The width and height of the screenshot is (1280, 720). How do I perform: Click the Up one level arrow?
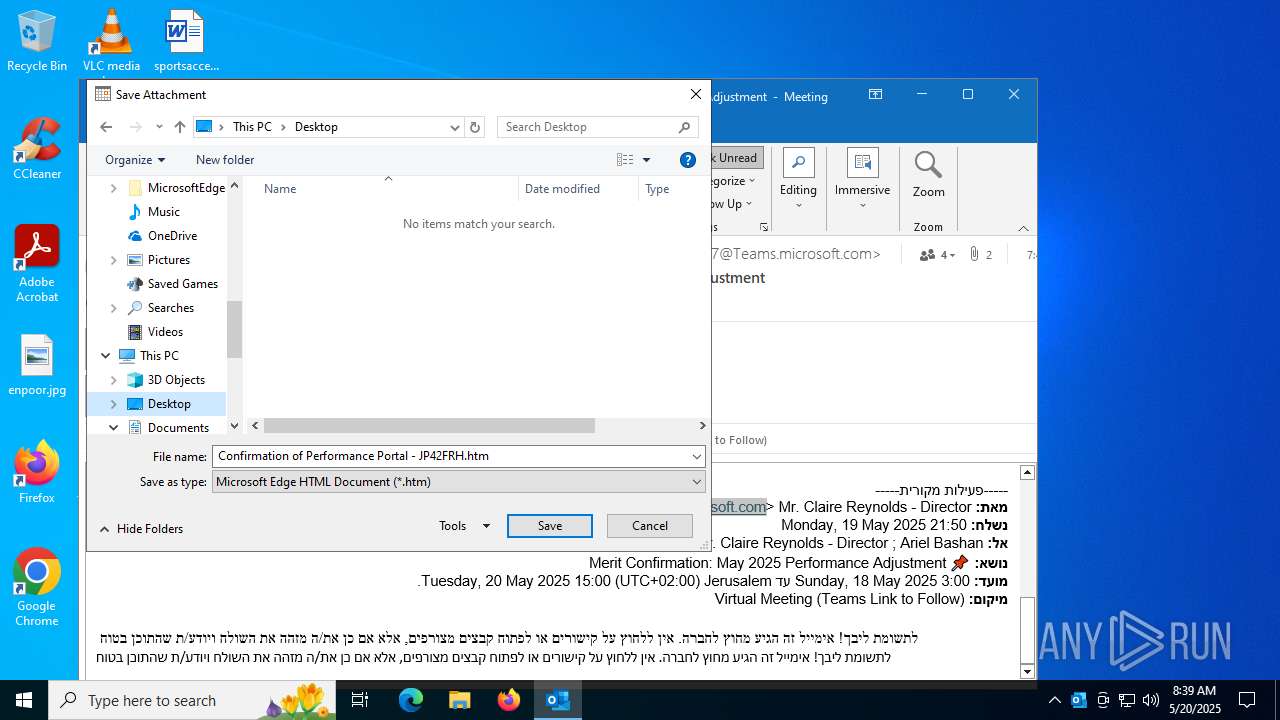tap(180, 127)
